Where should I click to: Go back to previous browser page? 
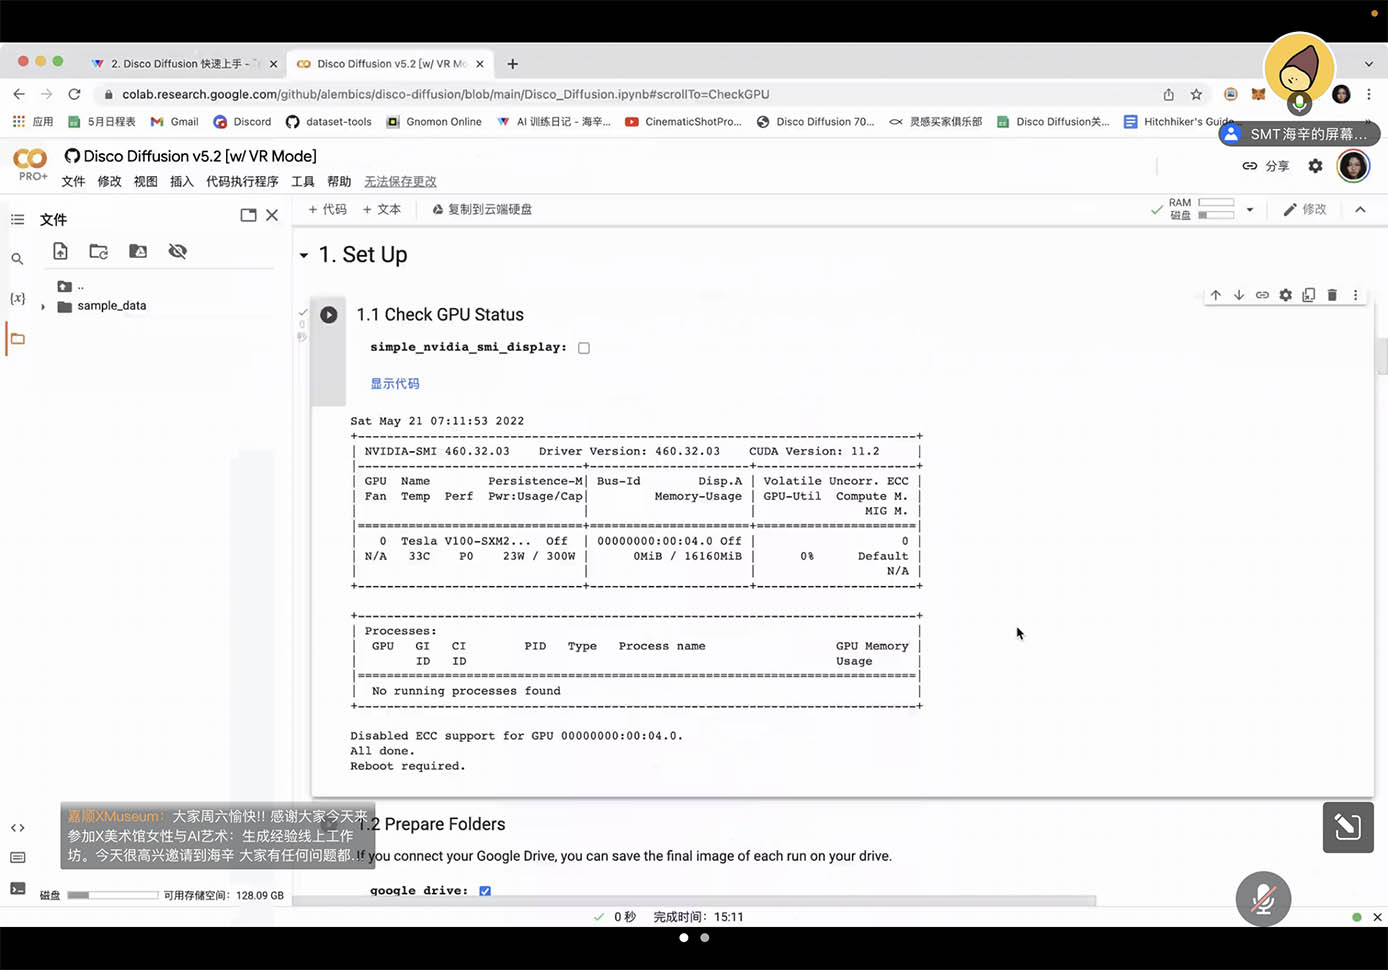tap(19, 94)
